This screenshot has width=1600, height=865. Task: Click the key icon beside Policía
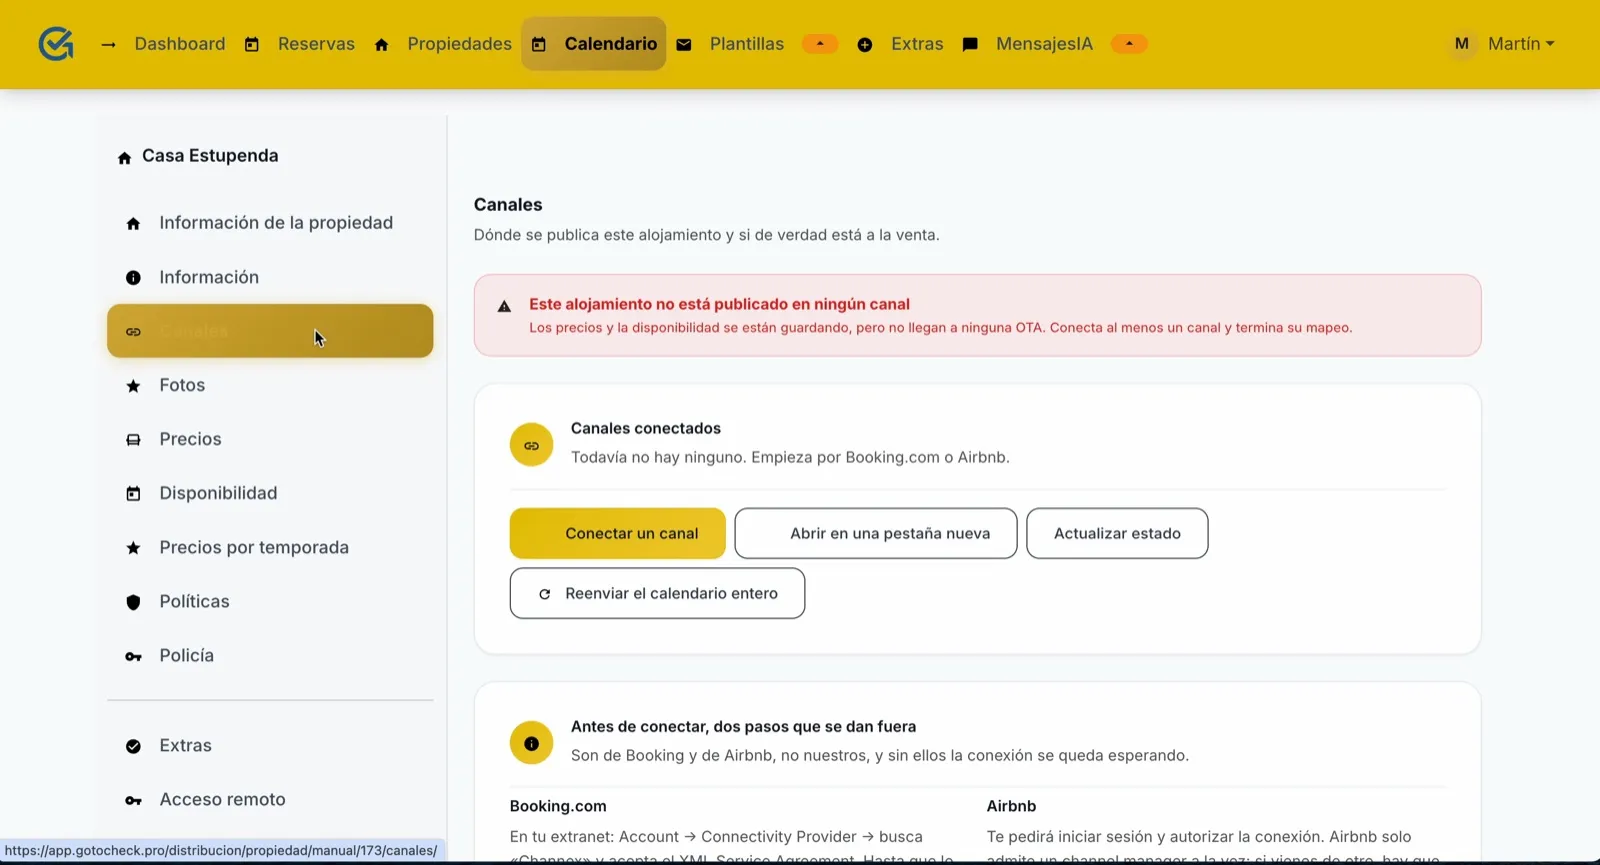pyautogui.click(x=133, y=656)
